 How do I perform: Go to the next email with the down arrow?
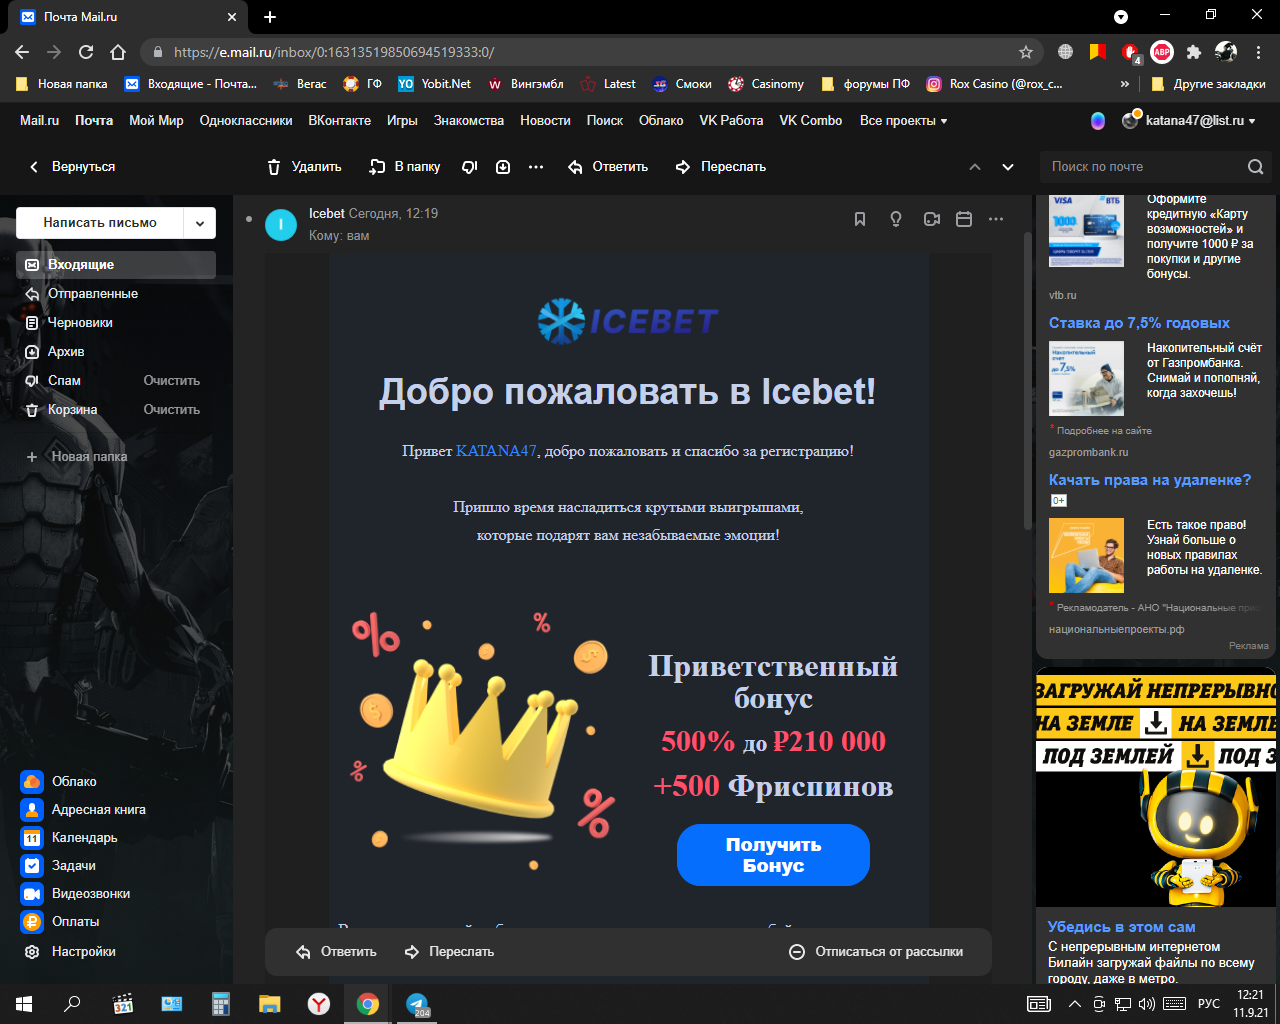pos(1008,167)
